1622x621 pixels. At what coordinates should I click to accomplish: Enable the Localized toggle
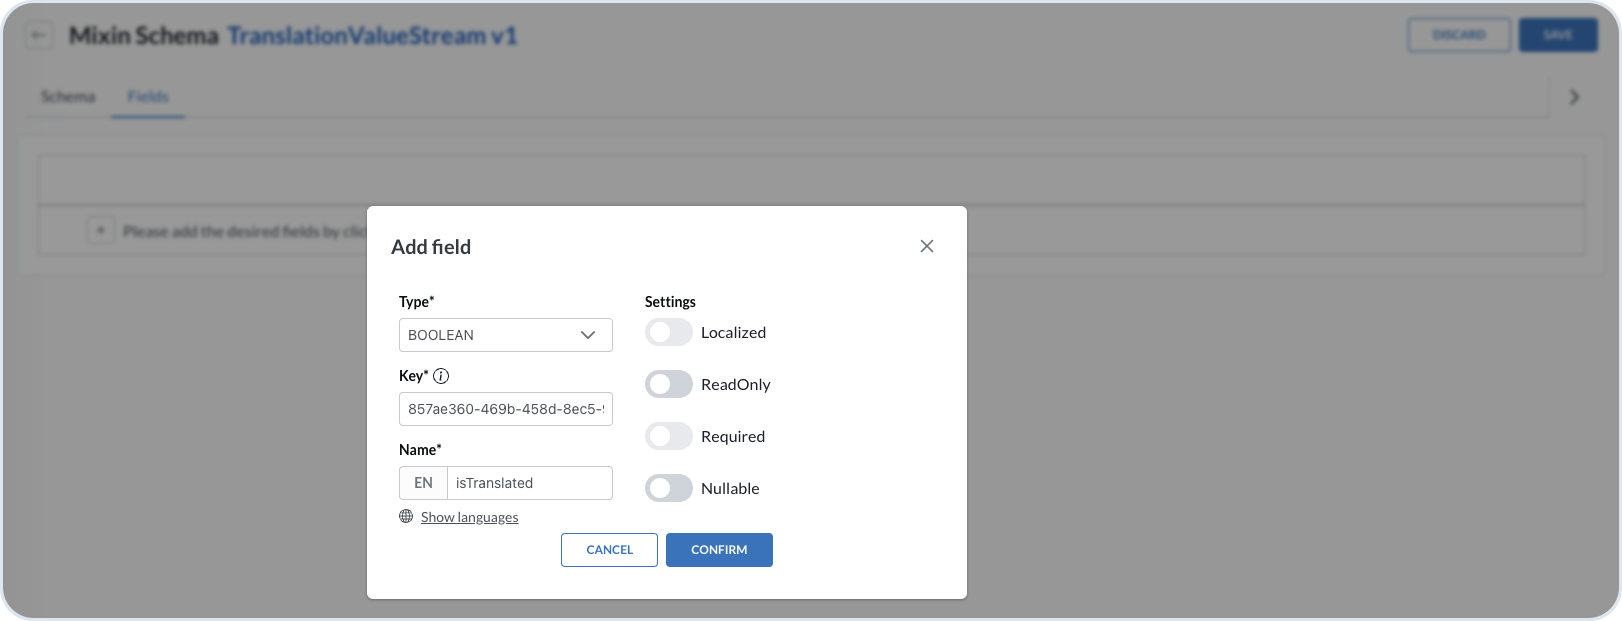pyautogui.click(x=668, y=332)
